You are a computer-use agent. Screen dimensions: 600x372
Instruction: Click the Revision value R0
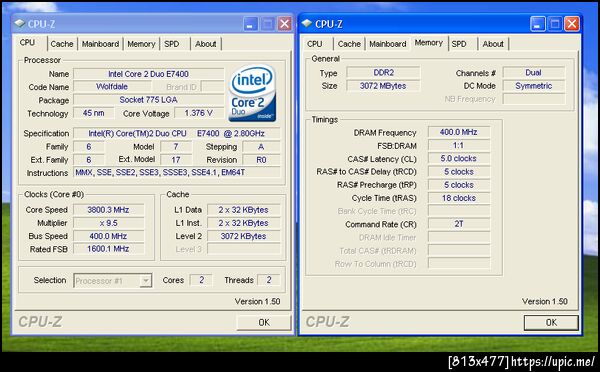(x=261, y=160)
